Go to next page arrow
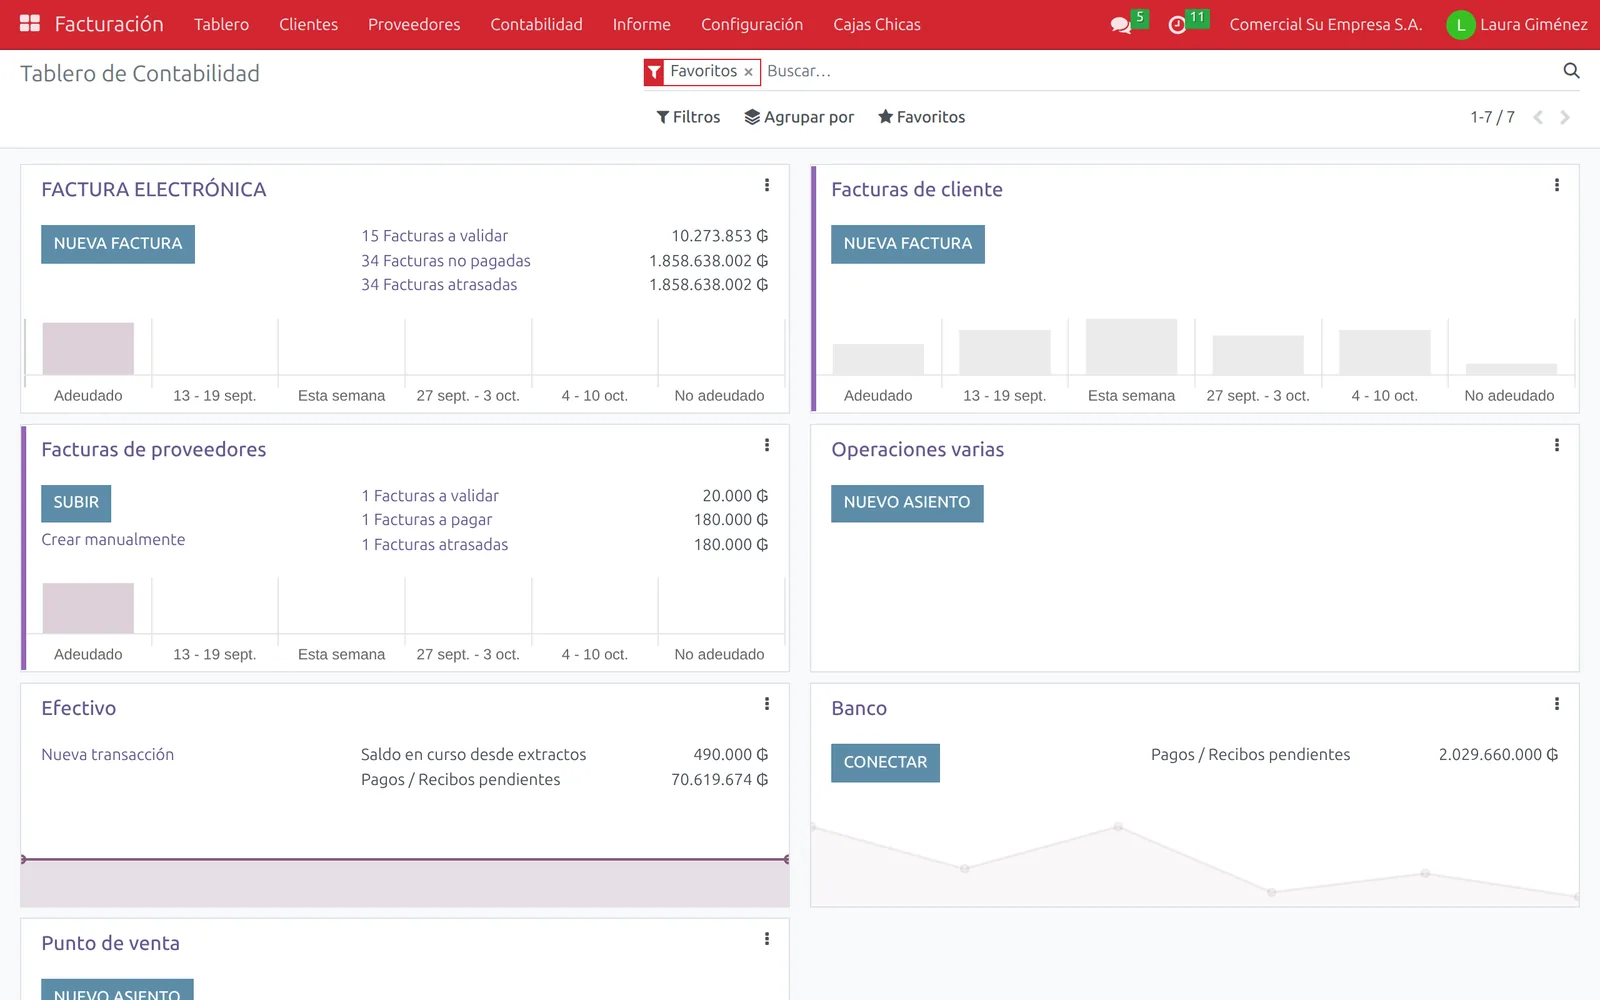Image resolution: width=1600 pixels, height=1000 pixels. (x=1565, y=118)
